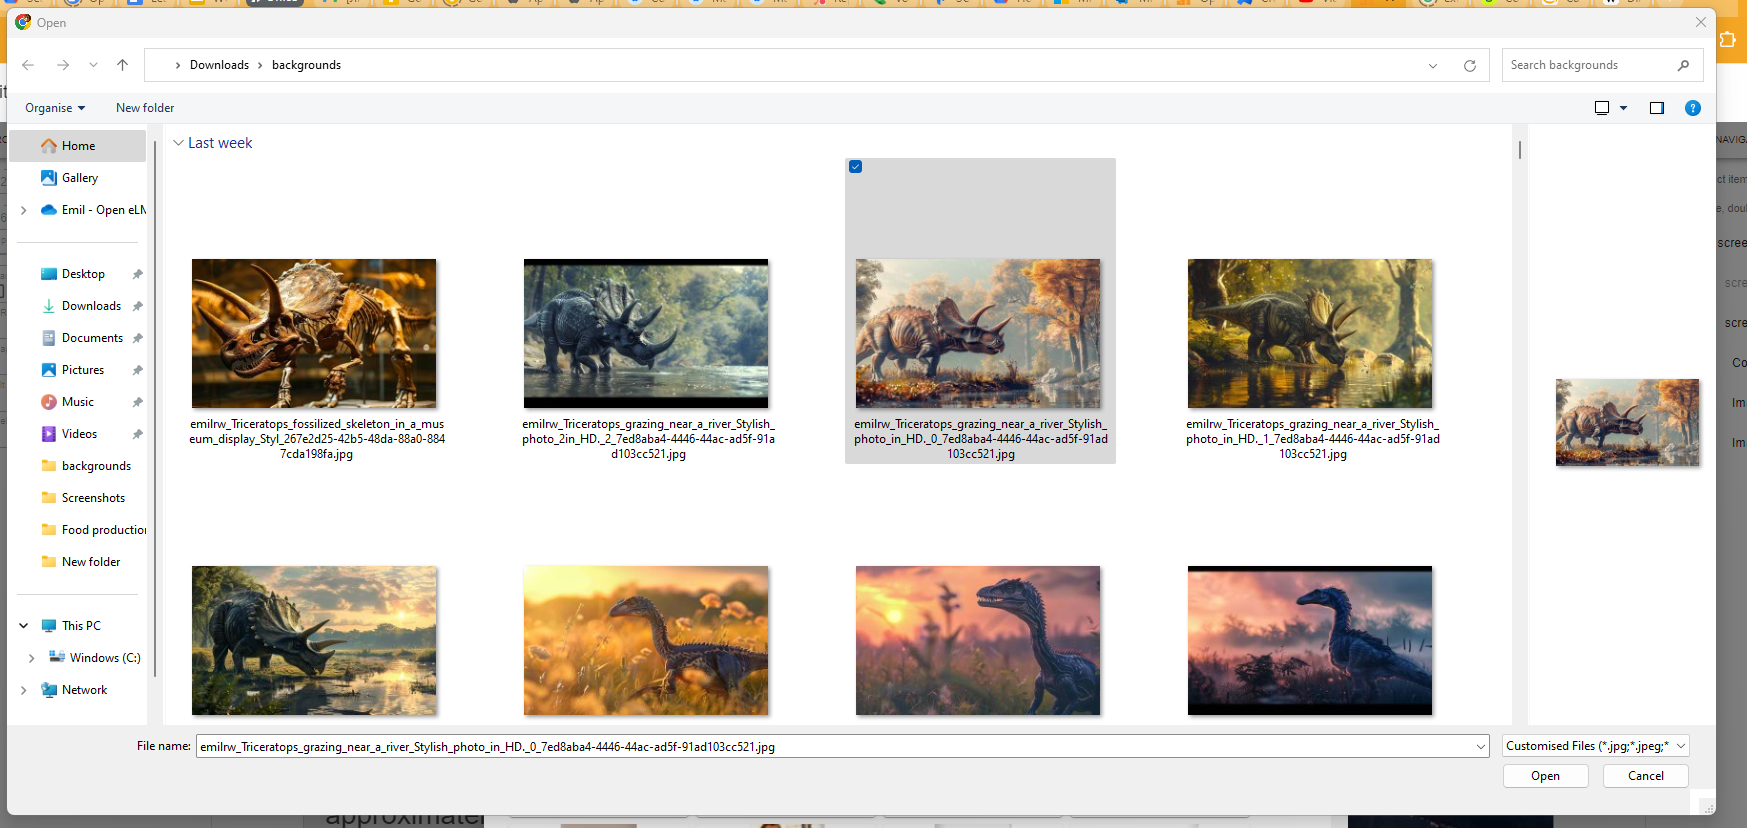Refresh the backgrounds folder view
This screenshot has width=1747, height=828.
pyautogui.click(x=1469, y=66)
